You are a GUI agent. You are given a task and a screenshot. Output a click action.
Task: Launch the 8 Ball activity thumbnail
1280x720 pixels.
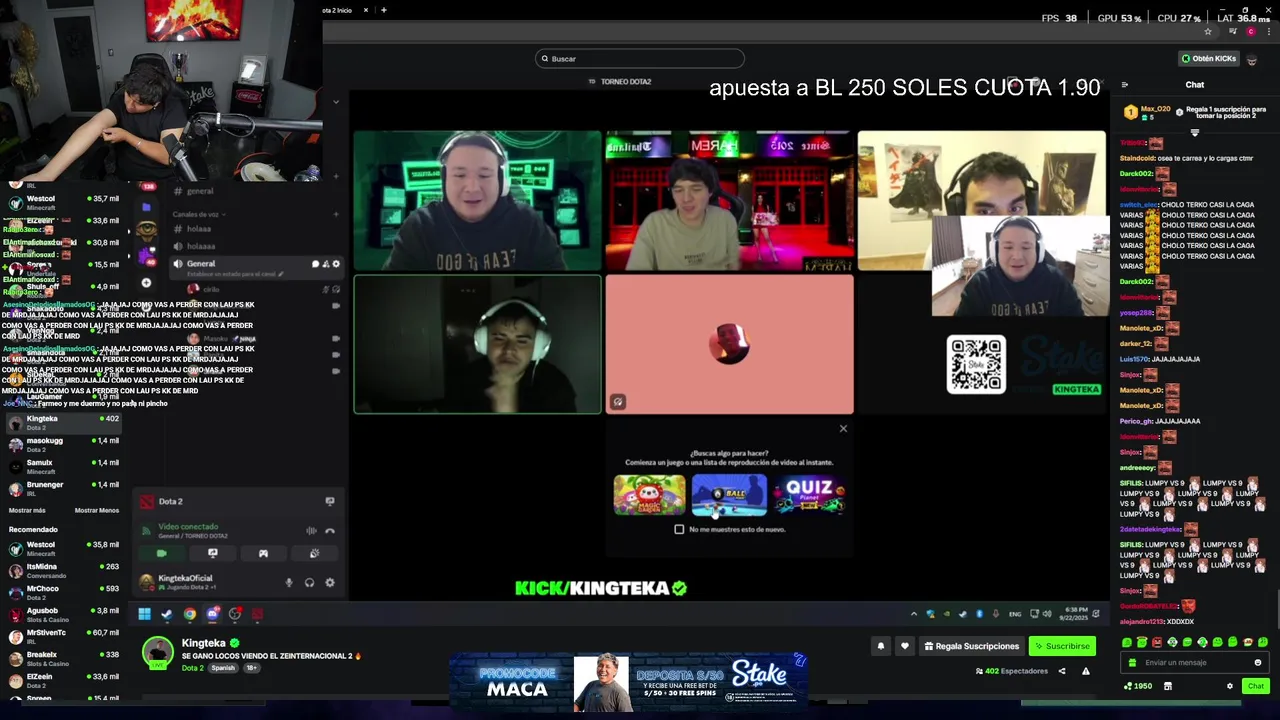pyautogui.click(x=729, y=495)
